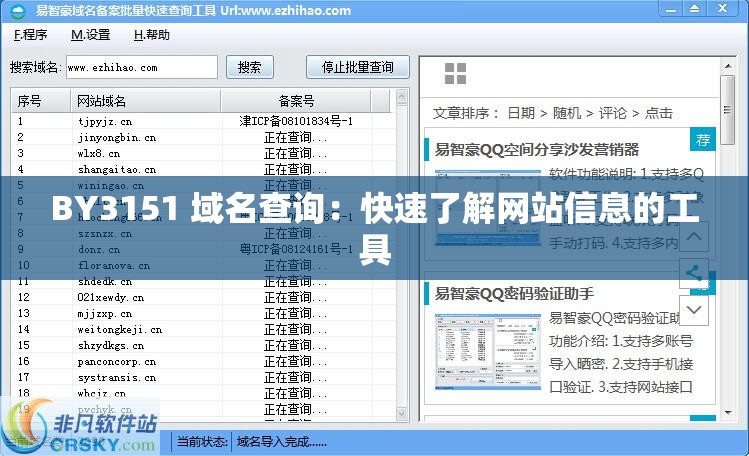Select row 021xewdy.cn
749x456 pixels.
pos(203,297)
